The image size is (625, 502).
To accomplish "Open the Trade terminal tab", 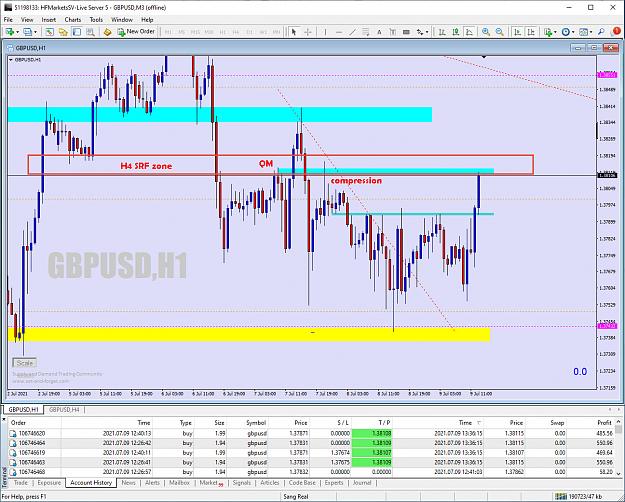I will click(21, 483).
